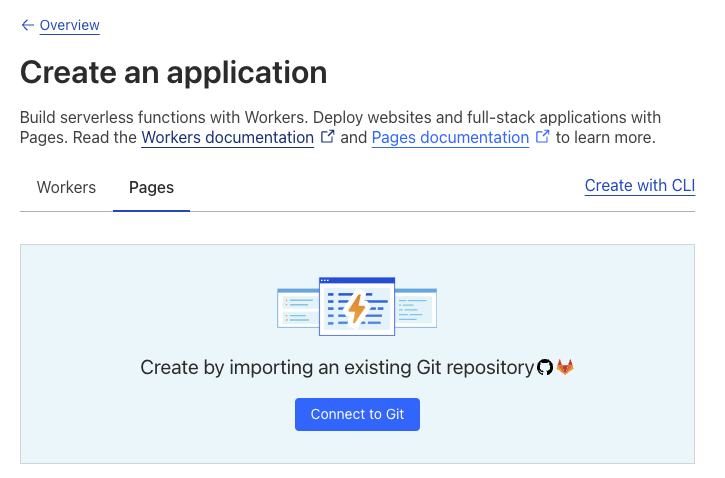Switch to the Workers tab

(67, 187)
